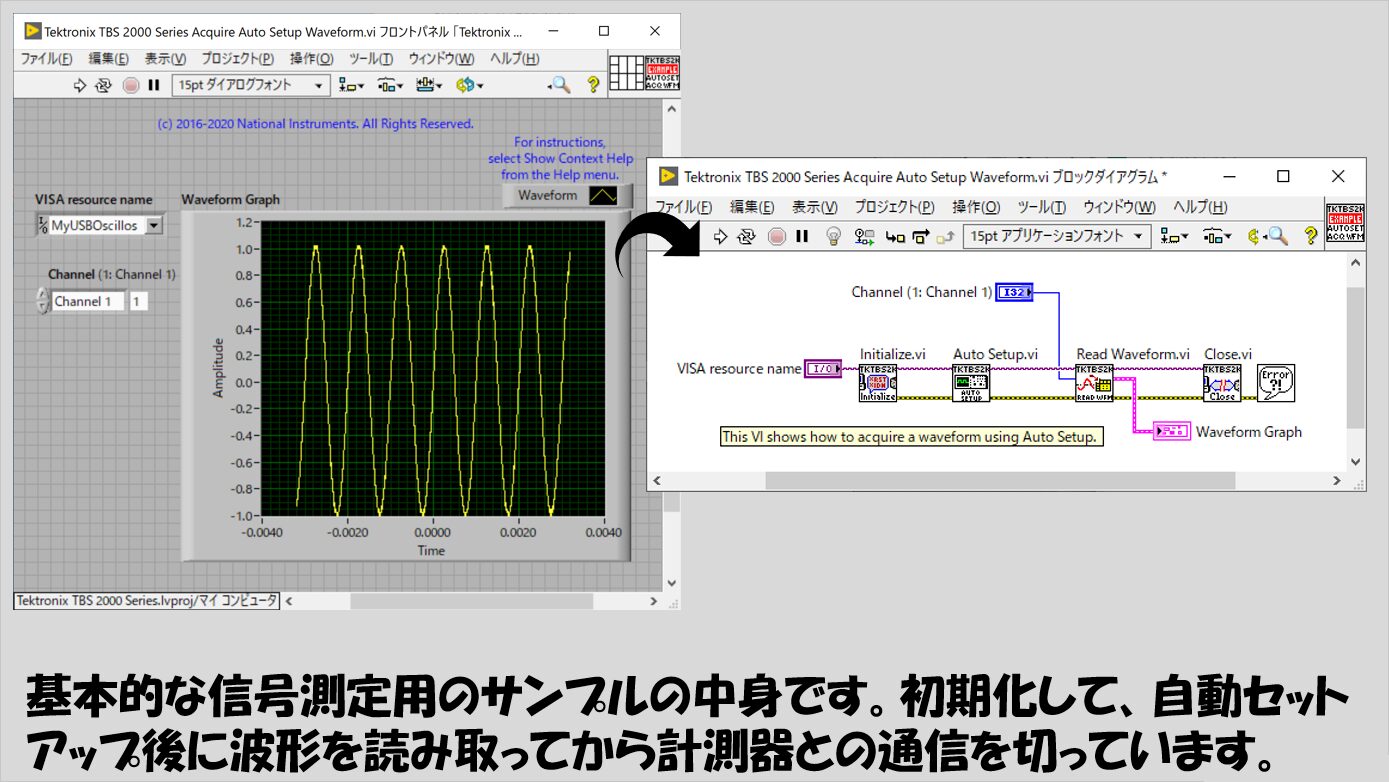Select the Initialize.vi node on the diagram
Image resolution: width=1389 pixels, height=782 pixels.
[878, 383]
